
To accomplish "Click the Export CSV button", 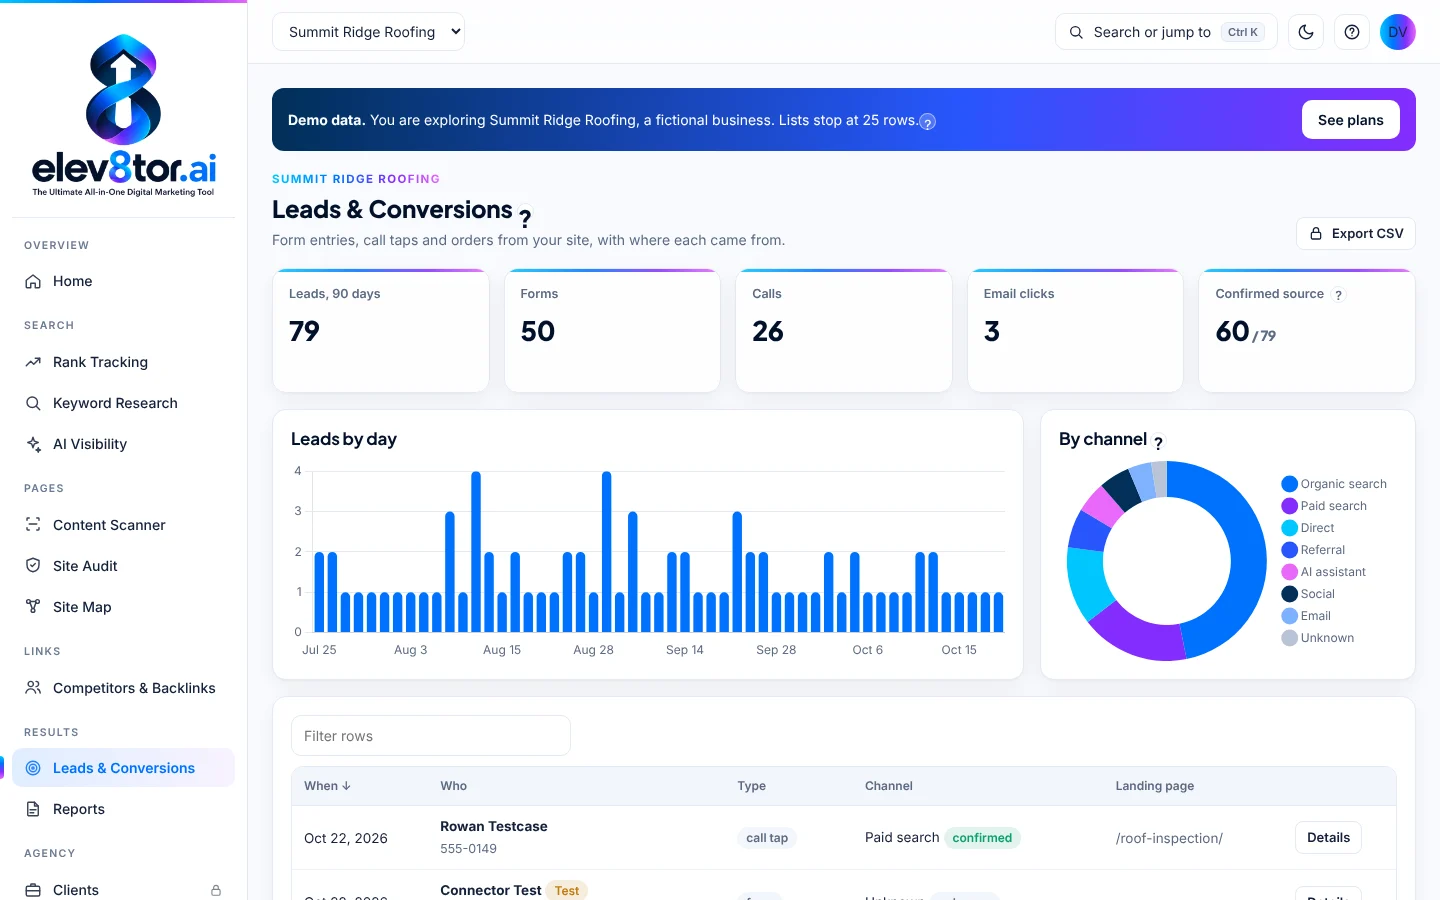I will 1356,233.
